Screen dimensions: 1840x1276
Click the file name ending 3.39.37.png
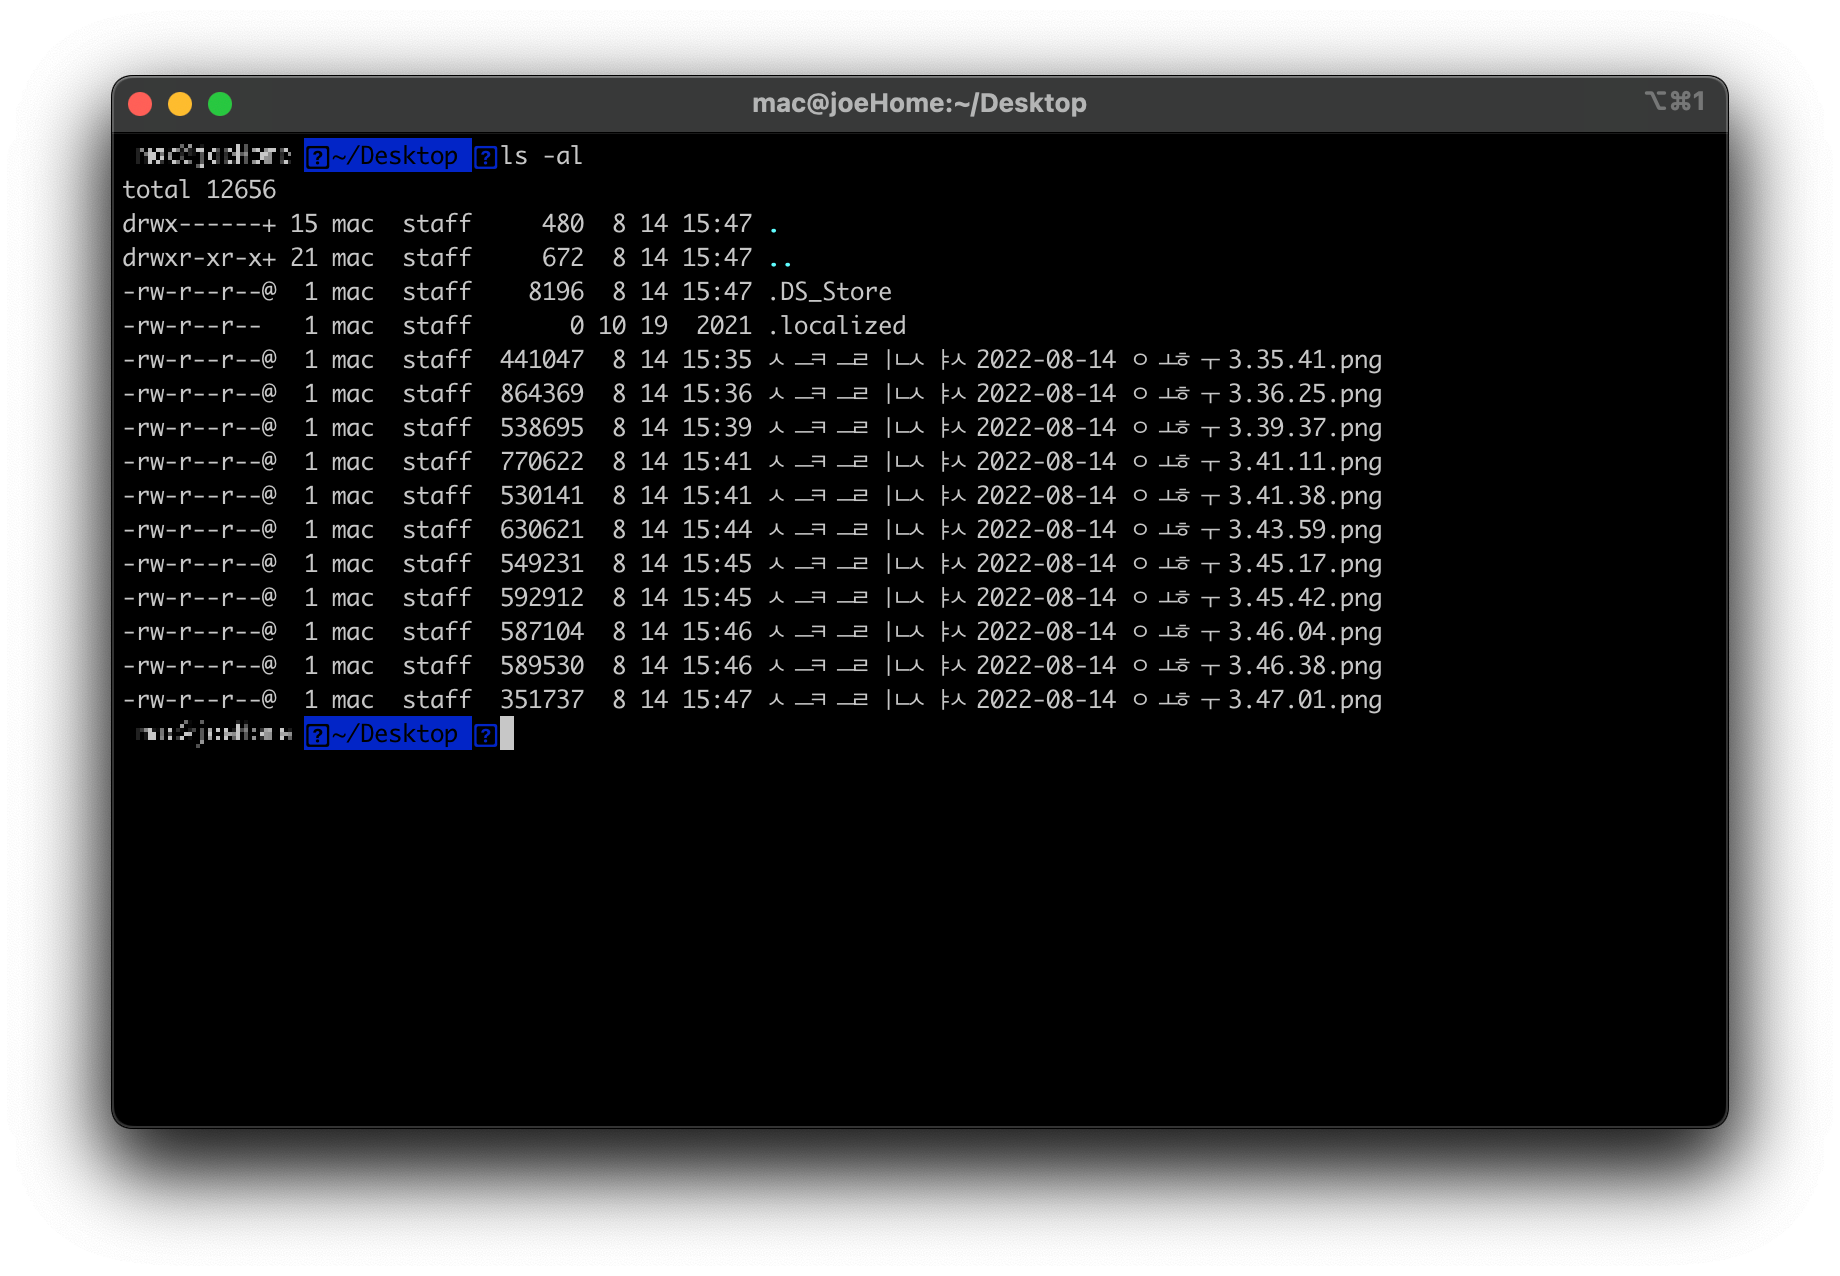pyautogui.click(x=1075, y=428)
